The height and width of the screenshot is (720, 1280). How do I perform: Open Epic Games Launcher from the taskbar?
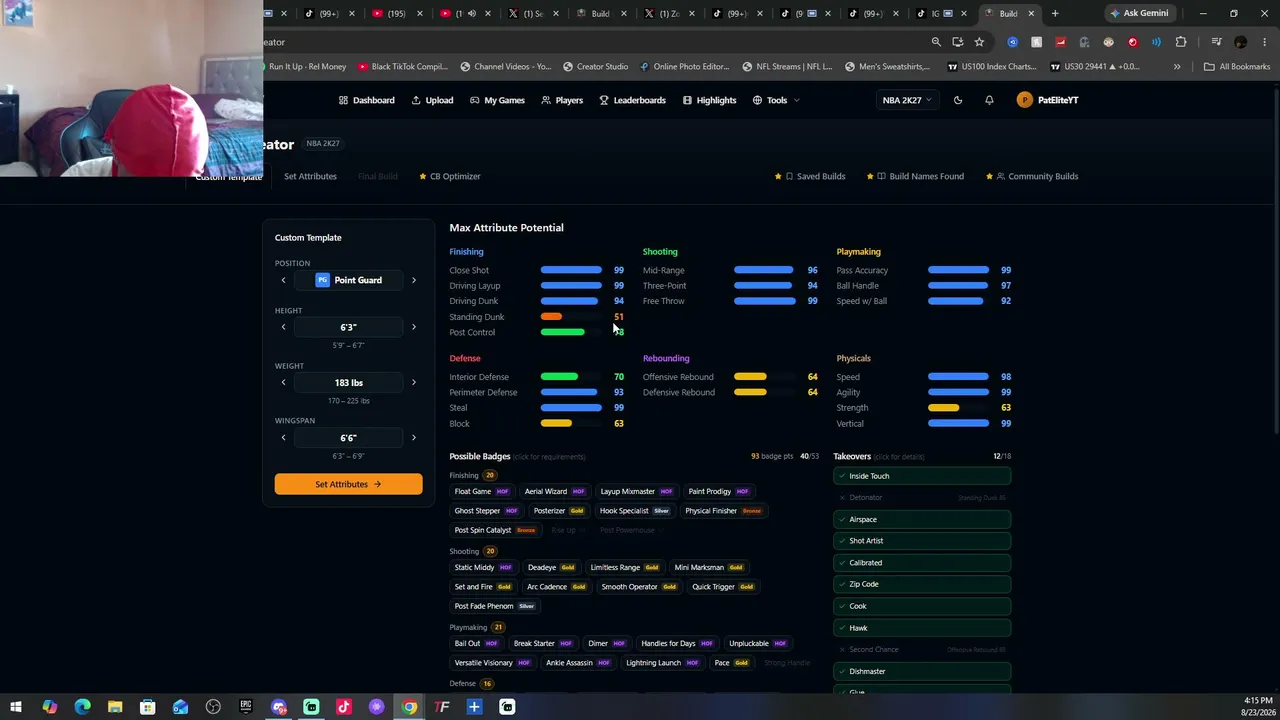[246, 707]
